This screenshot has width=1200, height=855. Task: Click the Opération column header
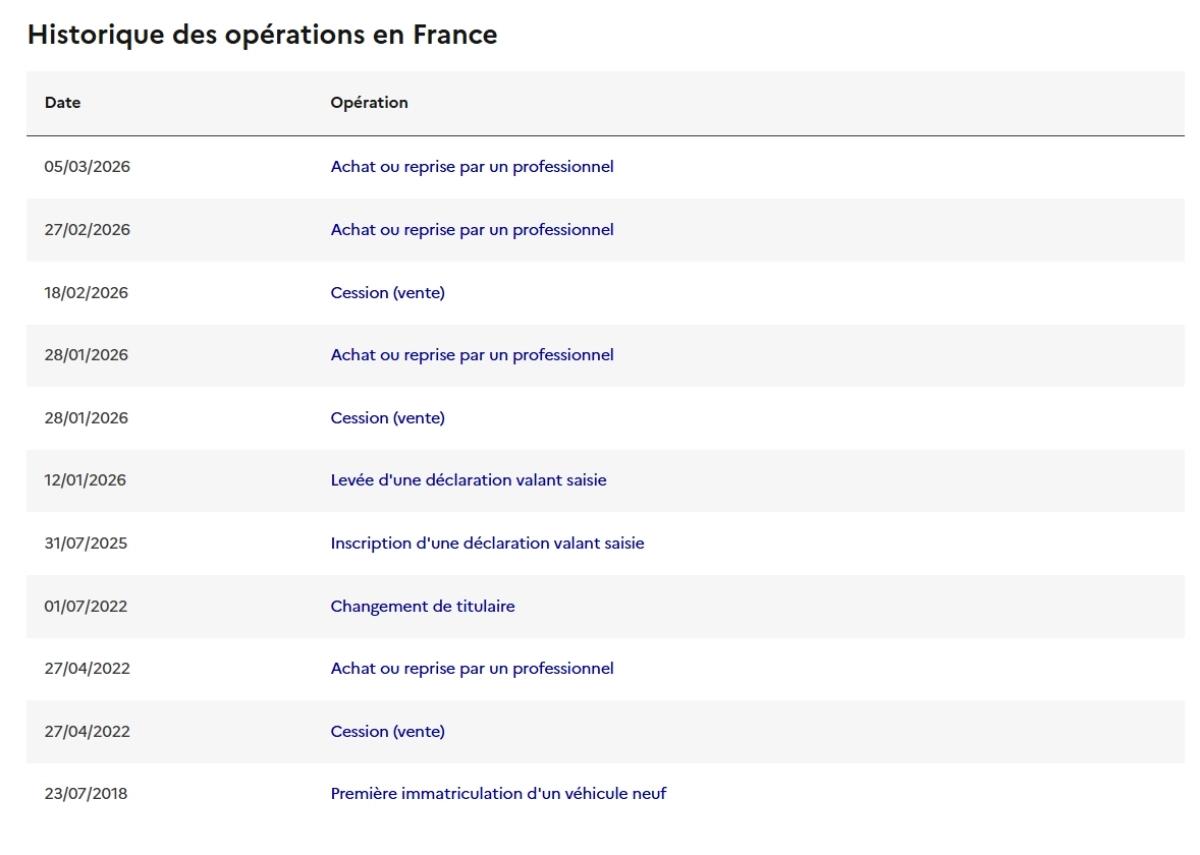tap(369, 103)
